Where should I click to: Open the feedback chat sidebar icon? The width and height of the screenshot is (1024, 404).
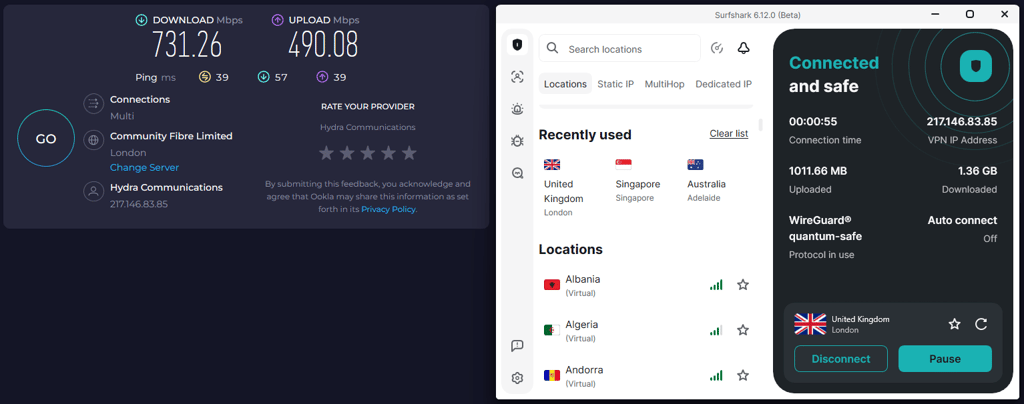(x=517, y=346)
